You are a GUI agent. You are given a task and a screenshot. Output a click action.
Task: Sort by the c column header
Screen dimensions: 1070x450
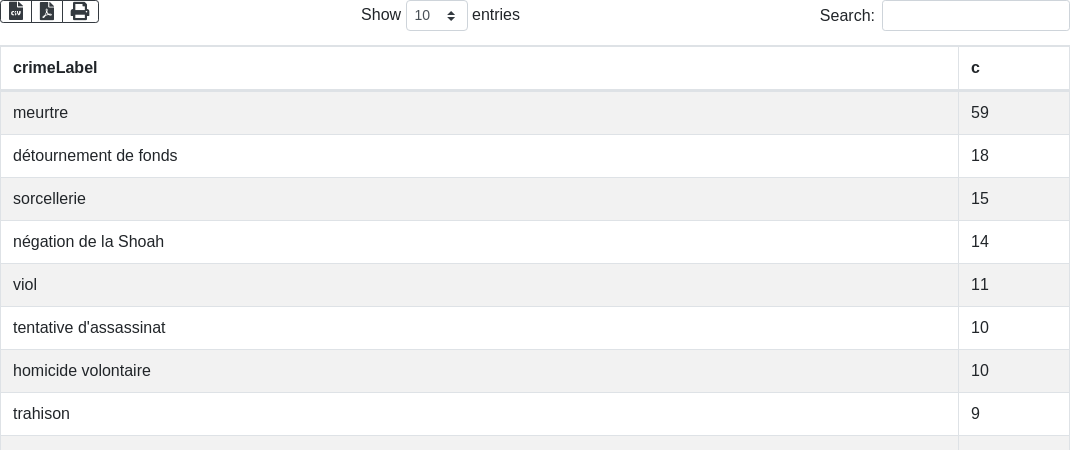[975, 68]
